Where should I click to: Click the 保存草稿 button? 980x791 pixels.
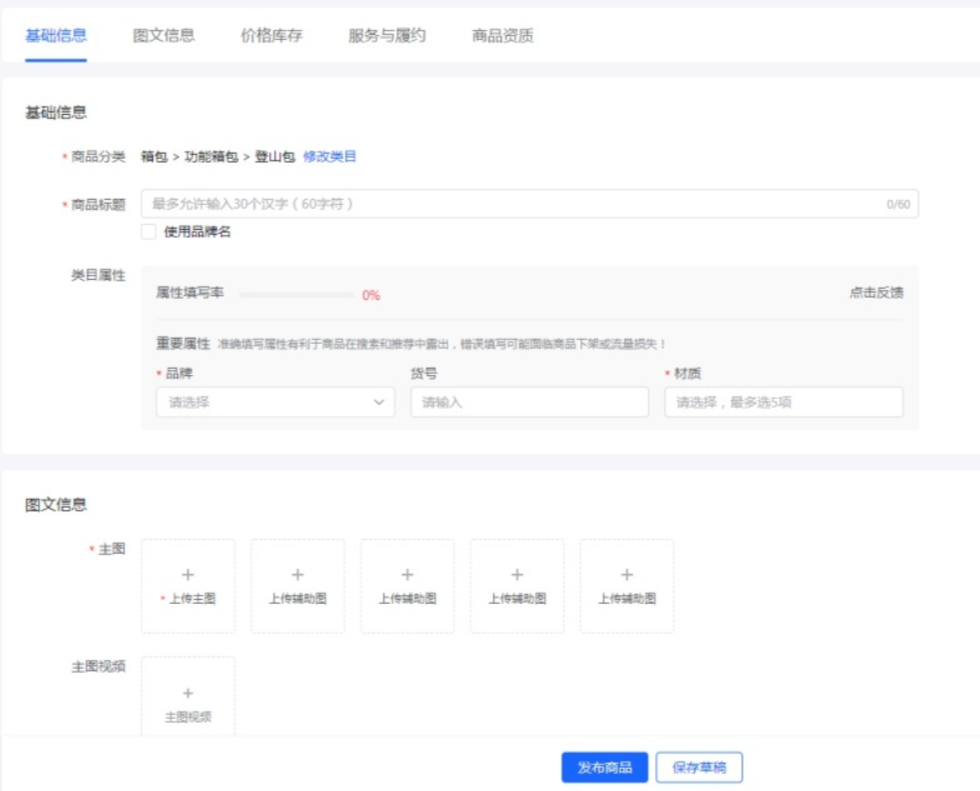[699, 767]
